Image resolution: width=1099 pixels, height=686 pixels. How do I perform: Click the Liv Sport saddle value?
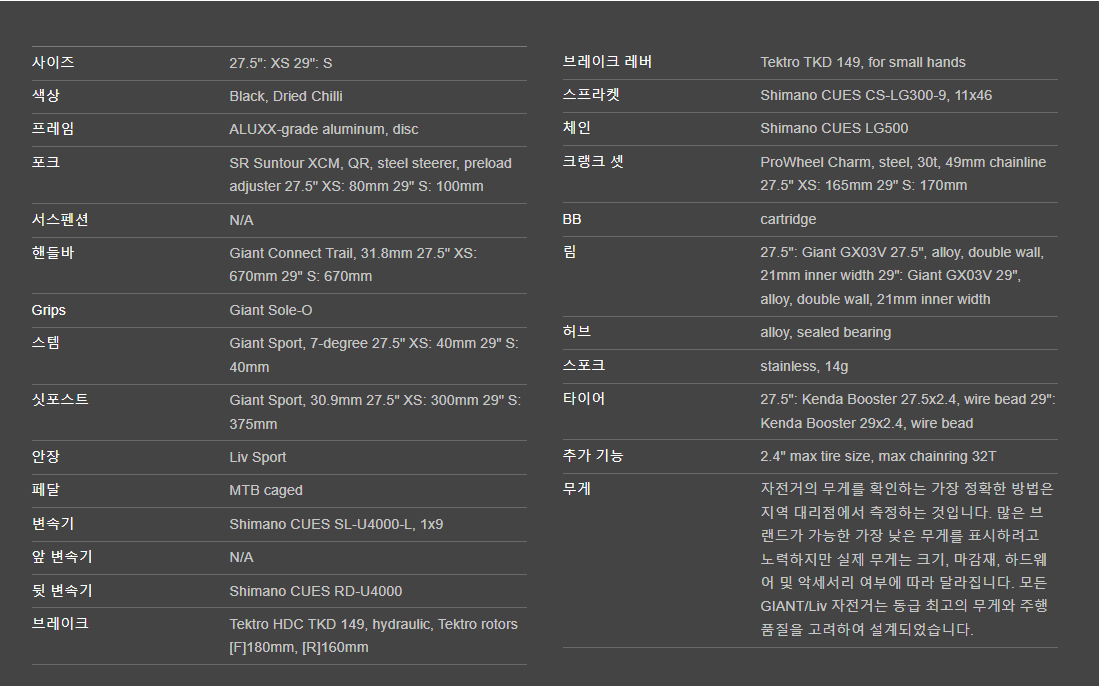coord(258,457)
